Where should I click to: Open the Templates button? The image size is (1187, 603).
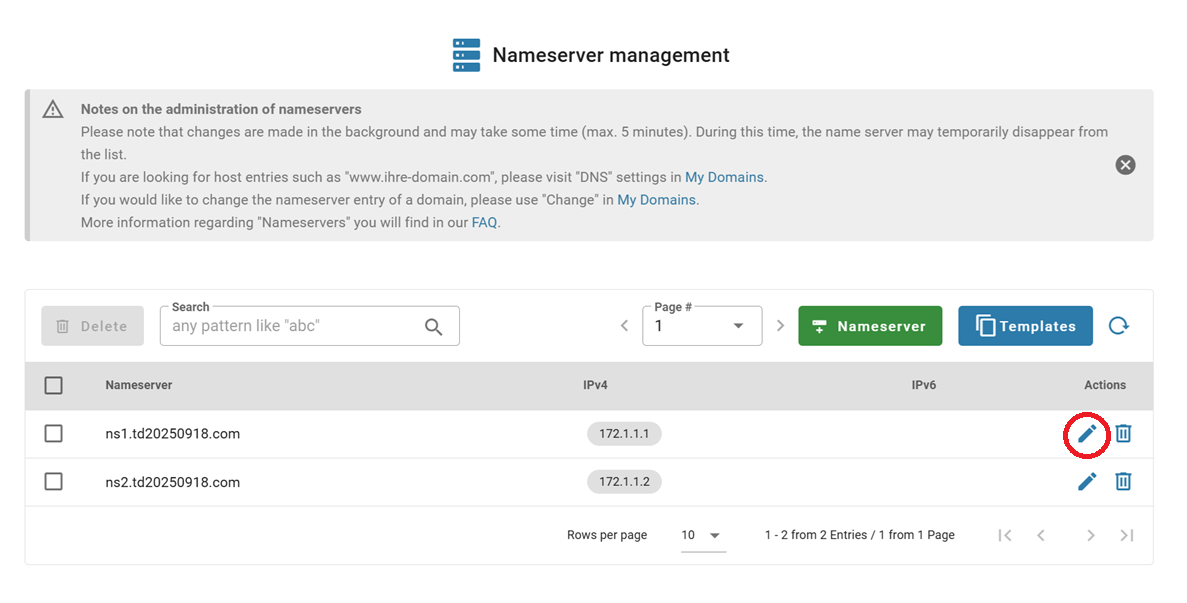coord(1025,326)
